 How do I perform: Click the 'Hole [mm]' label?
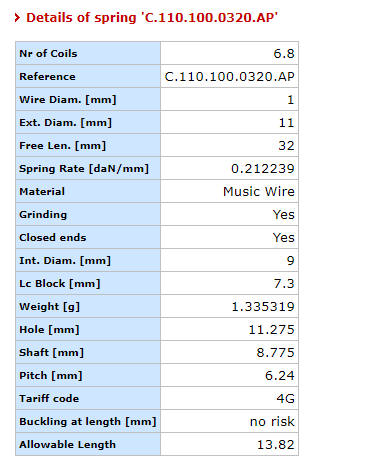tap(49, 330)
